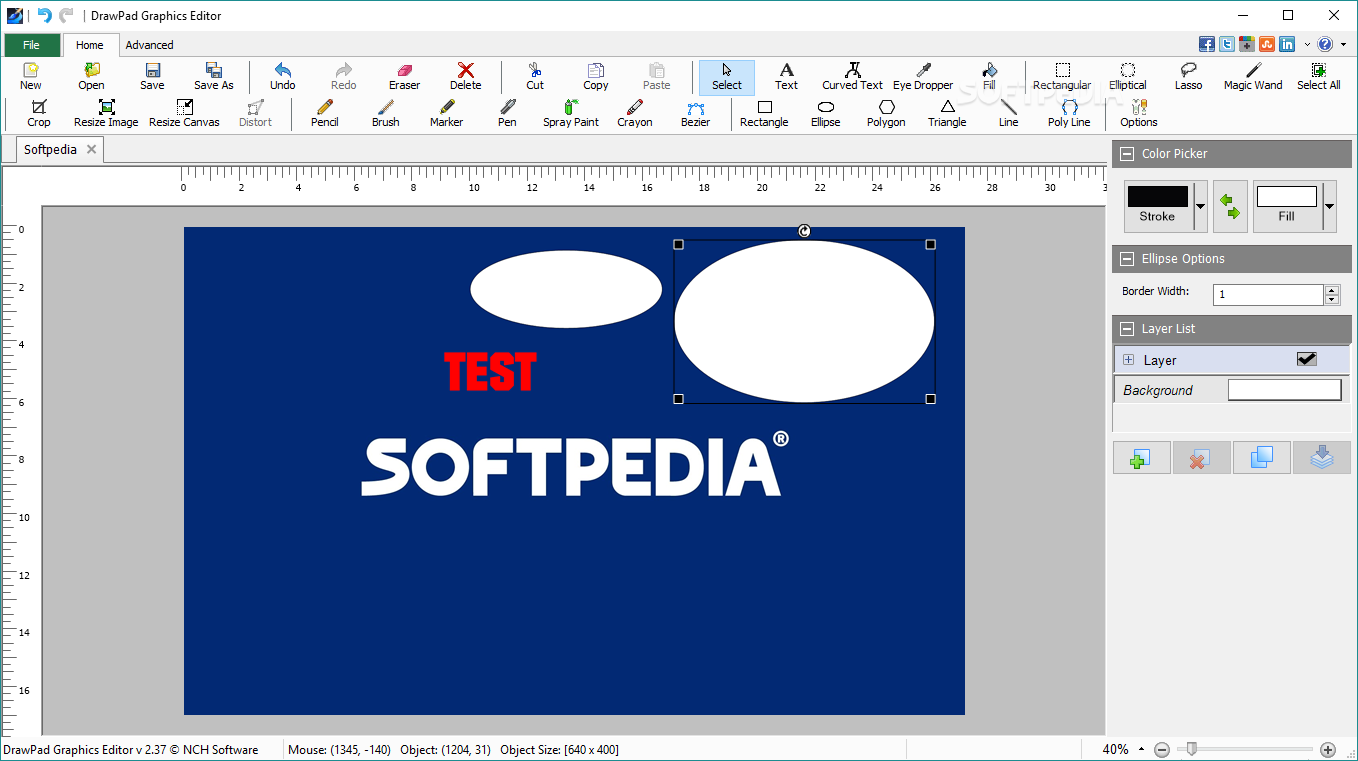Expand the Layer tree item
The height and width of the screenshot is (761, 1358).
coord(1128,360)
